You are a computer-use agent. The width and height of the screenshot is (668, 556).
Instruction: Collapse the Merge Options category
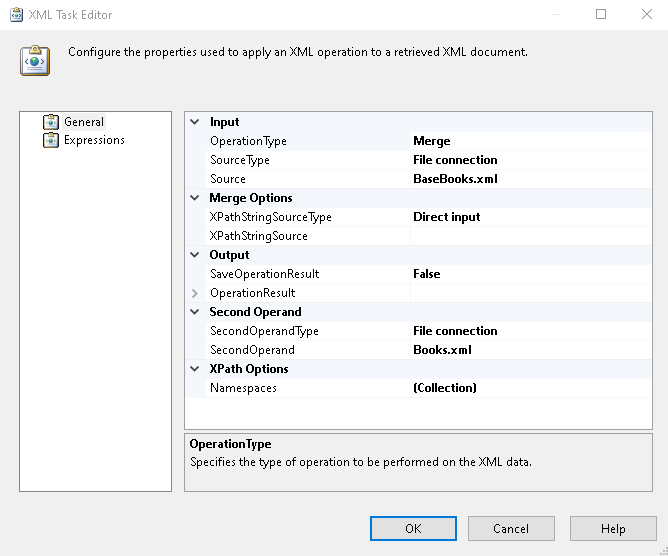click(x=196, y=198)
